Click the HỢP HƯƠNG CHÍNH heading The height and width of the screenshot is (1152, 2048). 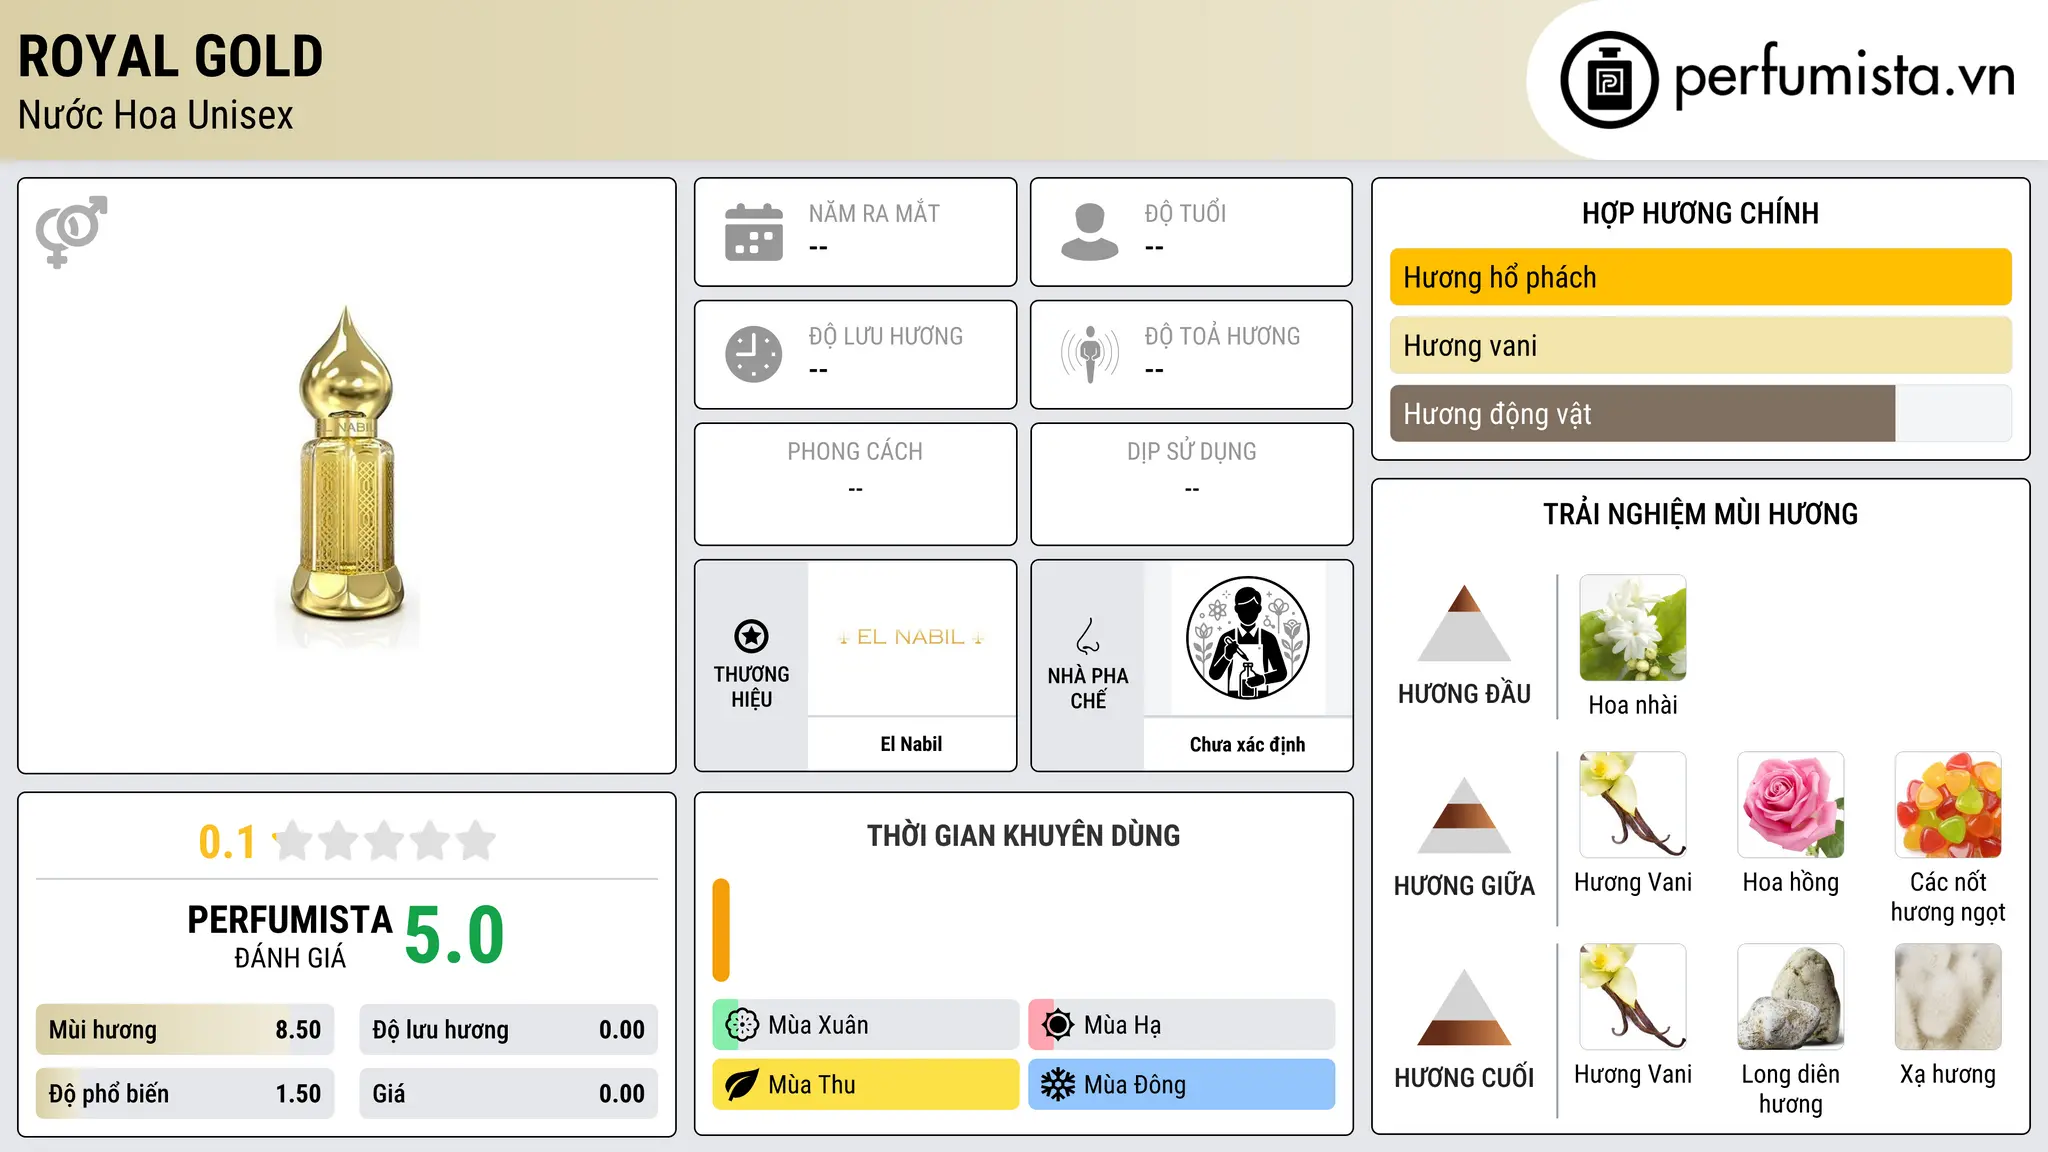click(1700, 213)
